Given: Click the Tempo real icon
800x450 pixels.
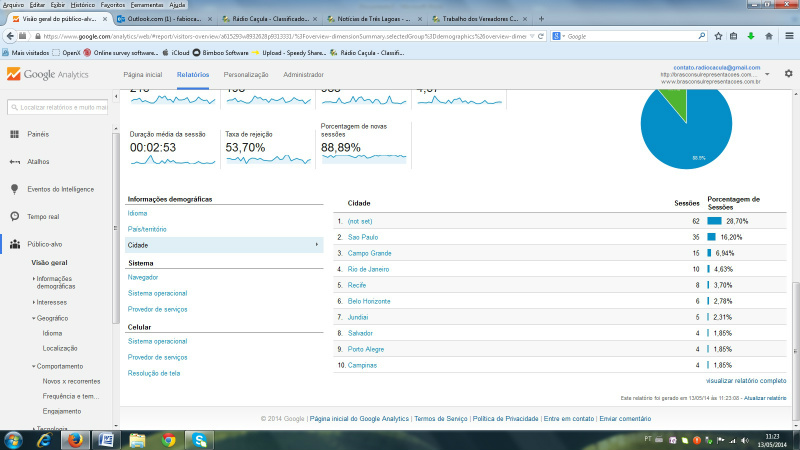Looking at the screenshot, I should click(14, 216).
